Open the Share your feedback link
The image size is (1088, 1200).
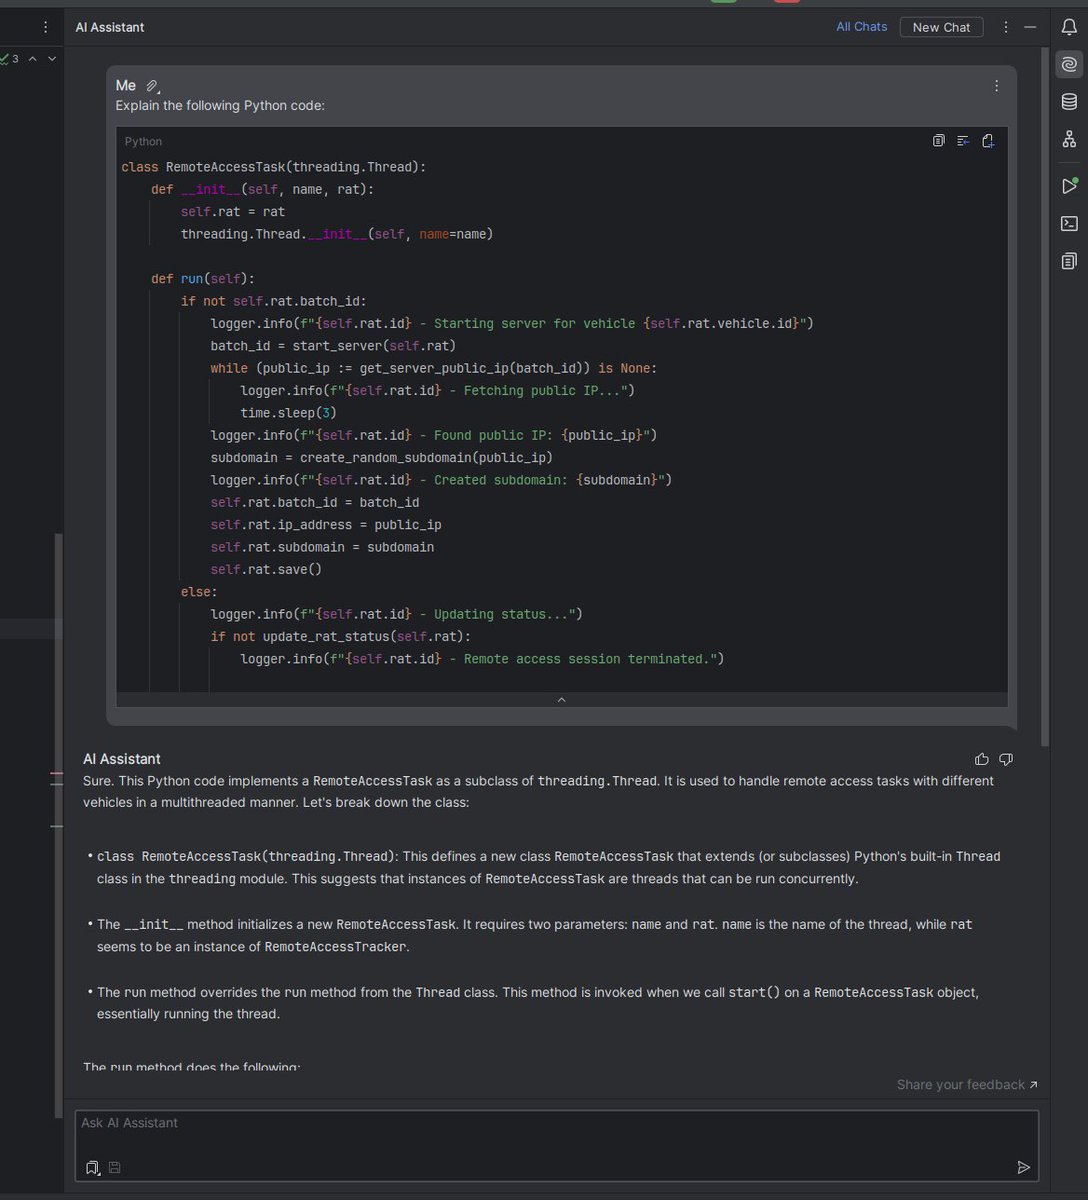[967, 1085]
